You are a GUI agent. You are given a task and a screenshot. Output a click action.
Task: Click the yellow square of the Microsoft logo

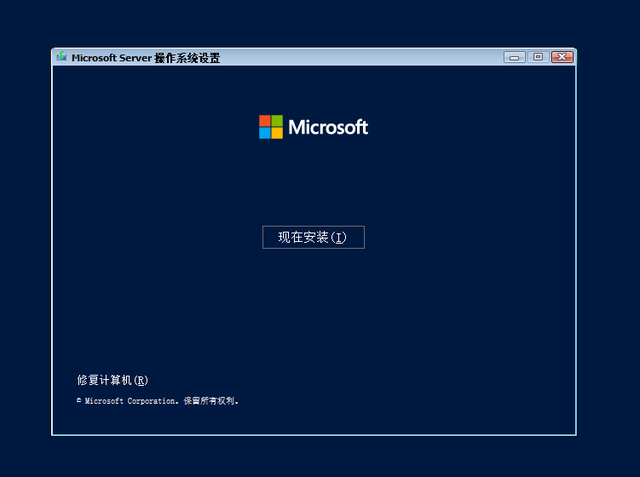pyautogui.click(x=277, y=133)
